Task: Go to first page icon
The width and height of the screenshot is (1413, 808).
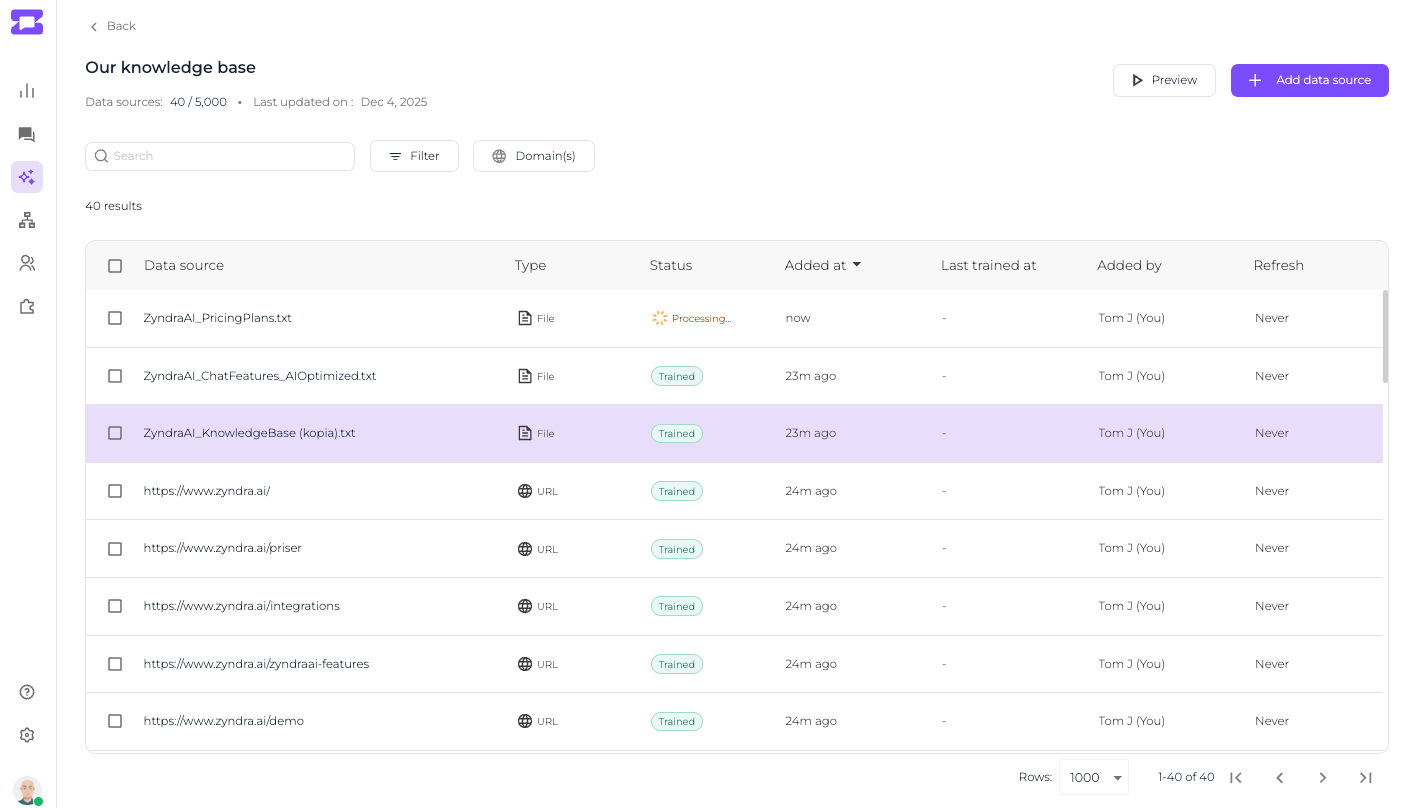Action: click(x=1236, y=777)
